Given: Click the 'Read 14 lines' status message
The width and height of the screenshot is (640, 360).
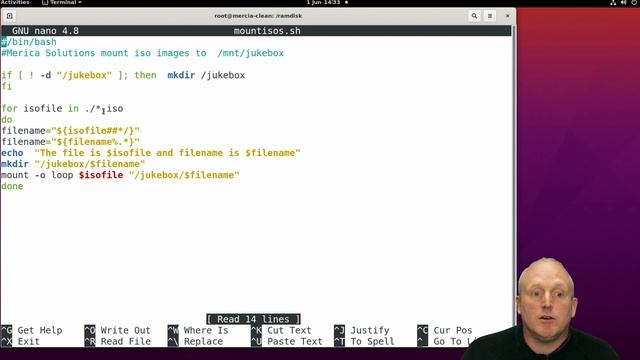Looking at the screenshot, I should (x=253, y=319).
